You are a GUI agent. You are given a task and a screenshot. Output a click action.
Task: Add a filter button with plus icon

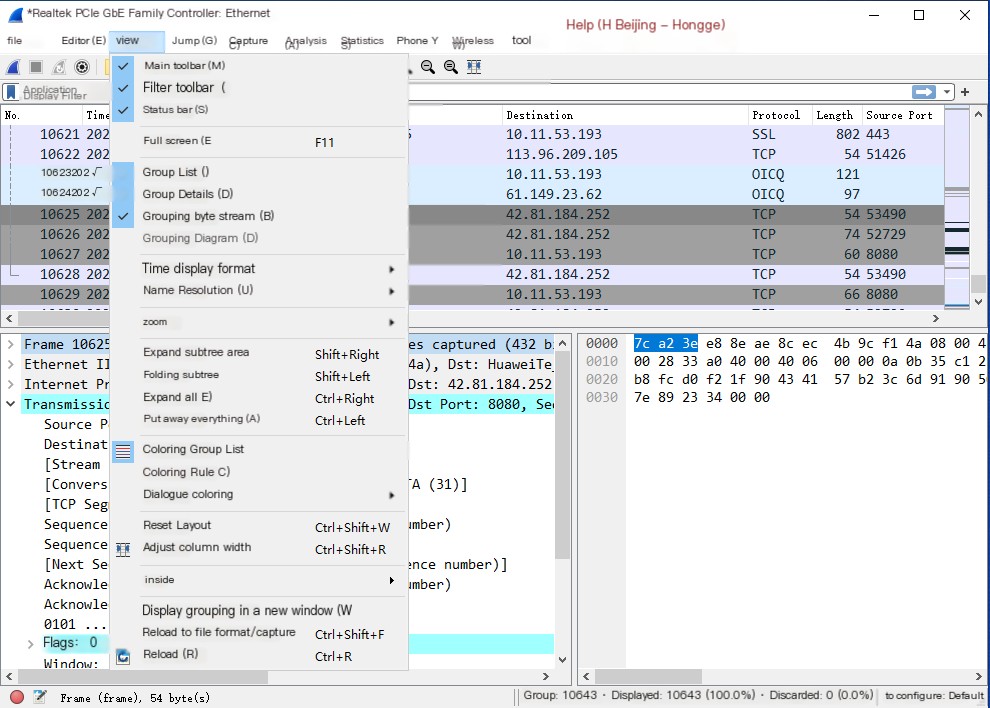(x=965, y=92)
